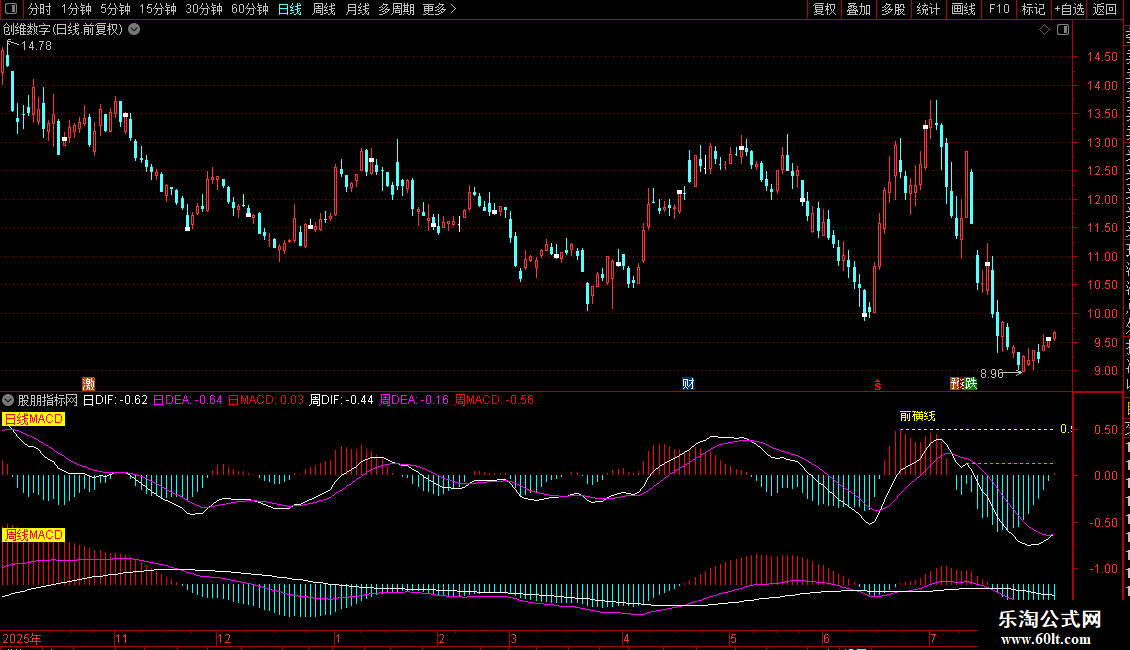Viewport: 1130px width, 650px height.
Task: Click the 标记 mark button
Action: (x=1033, y=9)
